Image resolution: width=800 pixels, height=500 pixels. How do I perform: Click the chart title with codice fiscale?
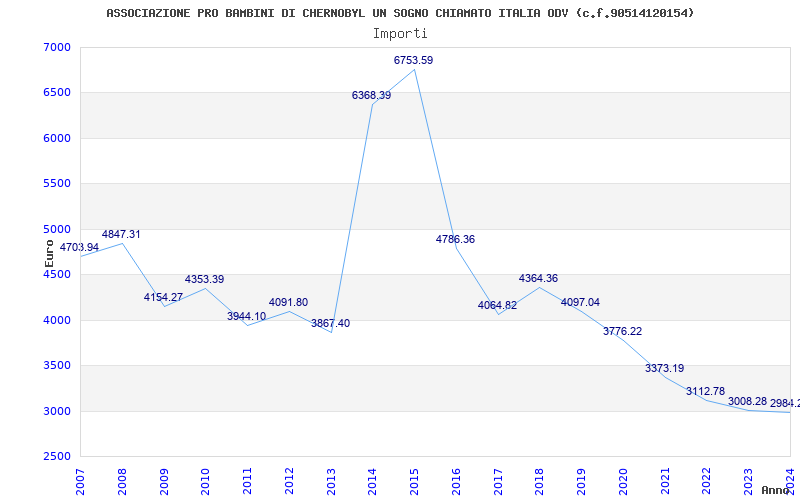pos(400,13)
